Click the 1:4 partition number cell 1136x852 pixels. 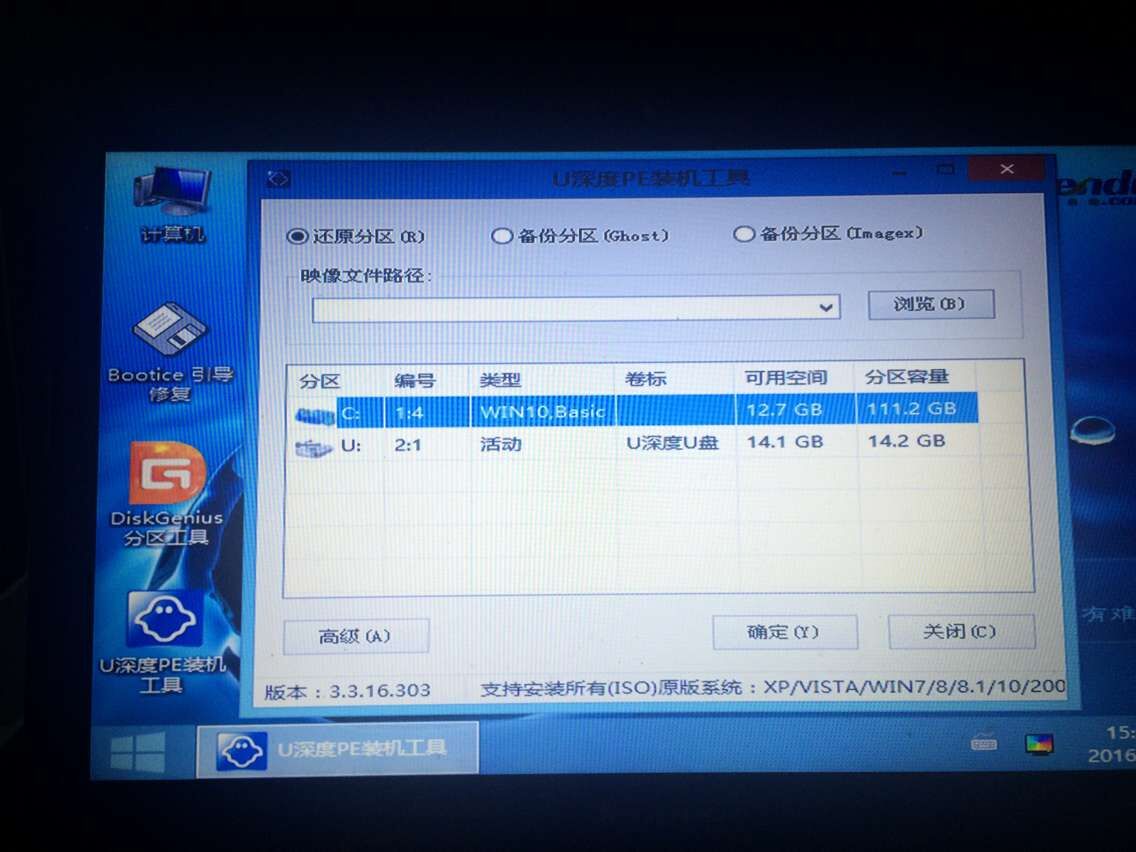click(x=409, y=414)
